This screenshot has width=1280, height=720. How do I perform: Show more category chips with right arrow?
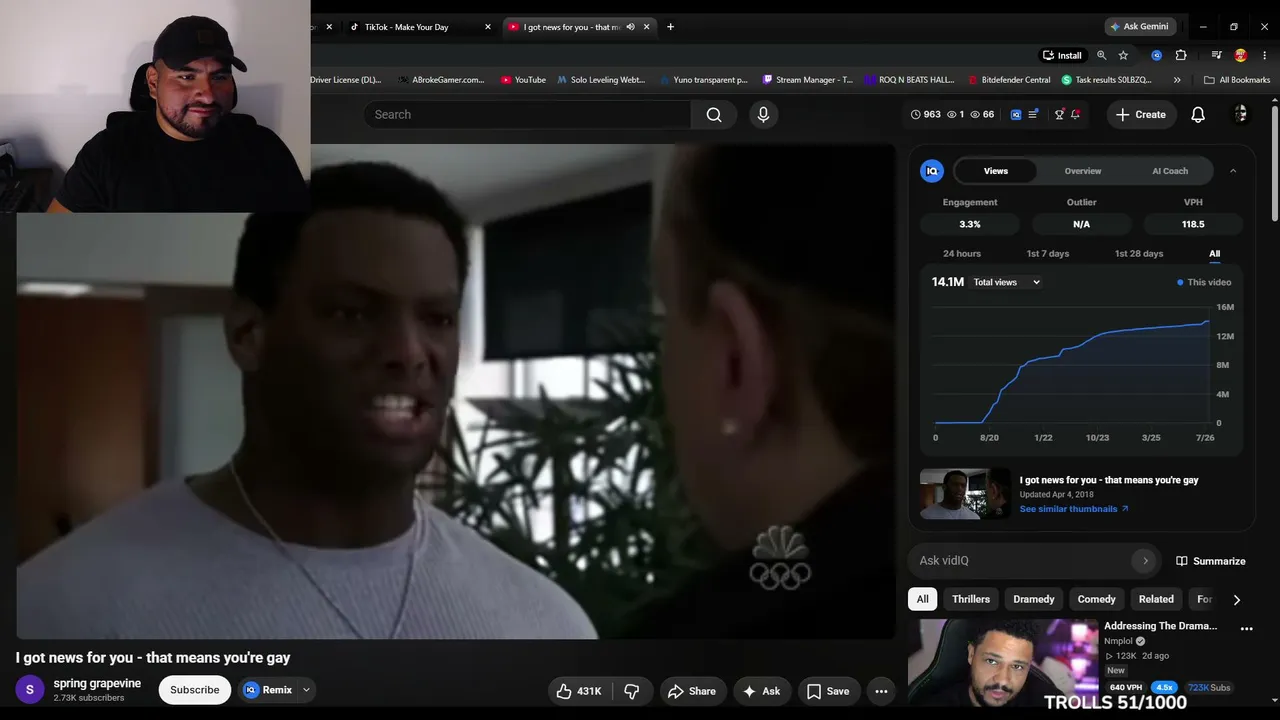coord(1237,600)
